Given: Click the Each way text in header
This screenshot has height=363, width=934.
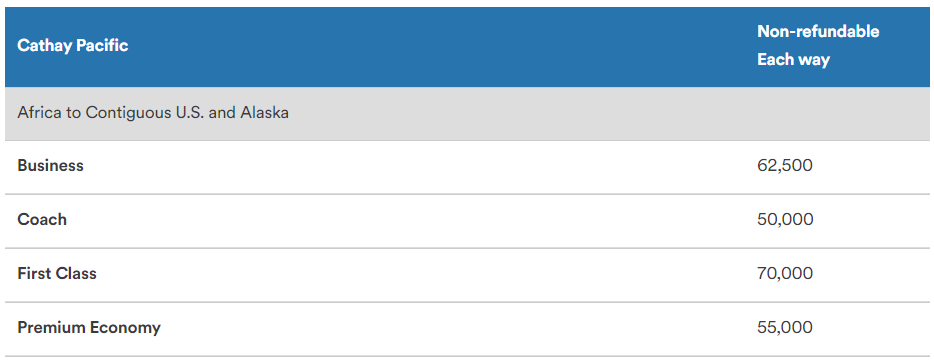Looking at the screenshot, I should coord(793,60).
